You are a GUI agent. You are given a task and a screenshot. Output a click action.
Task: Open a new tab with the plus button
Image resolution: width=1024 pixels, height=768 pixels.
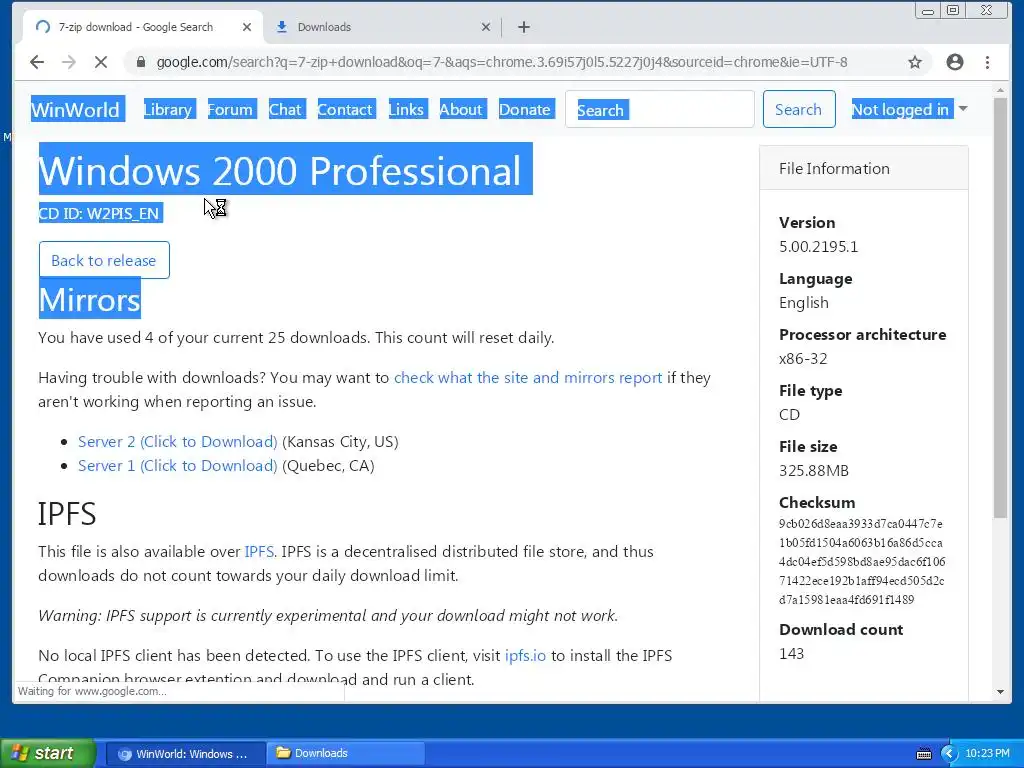pos(524,27)
